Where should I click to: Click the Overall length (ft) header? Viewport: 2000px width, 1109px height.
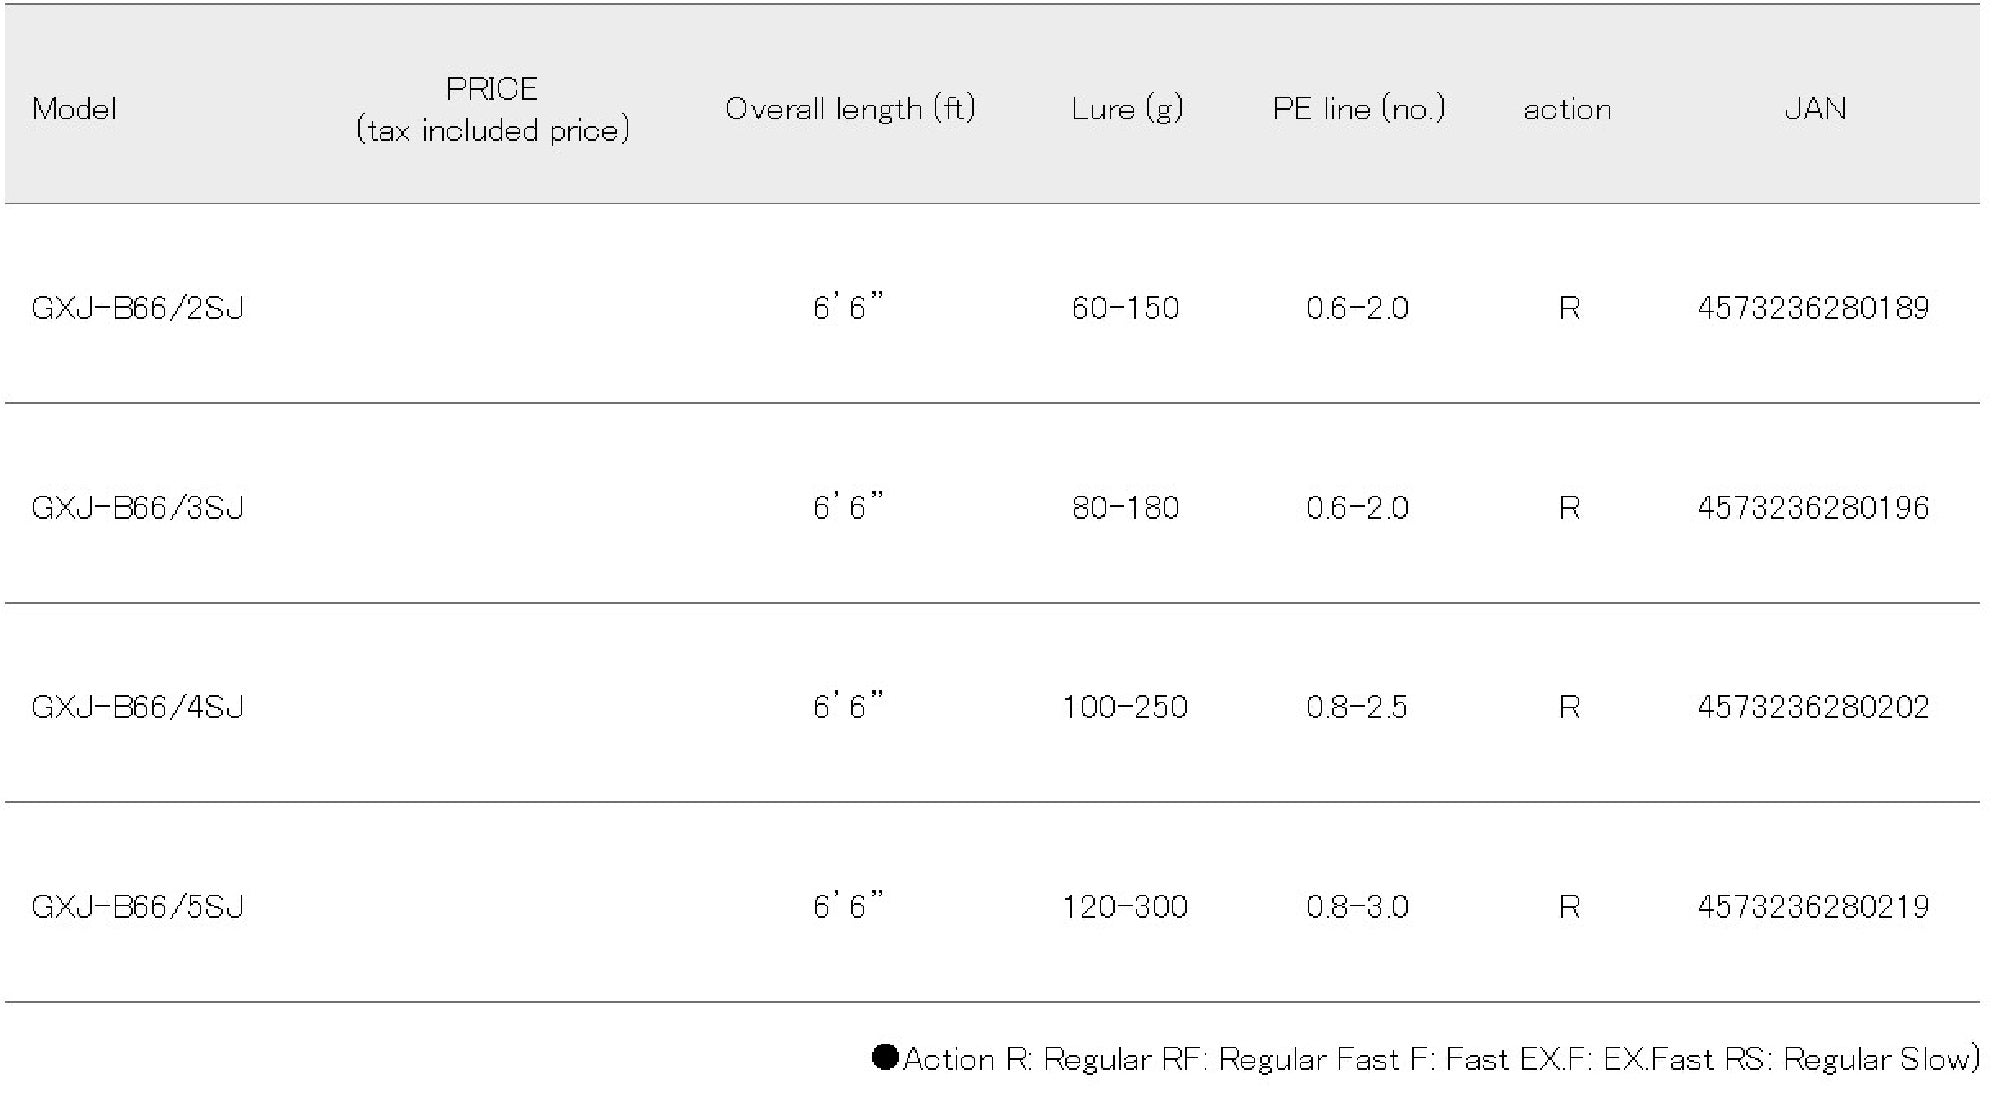point(850,109)
